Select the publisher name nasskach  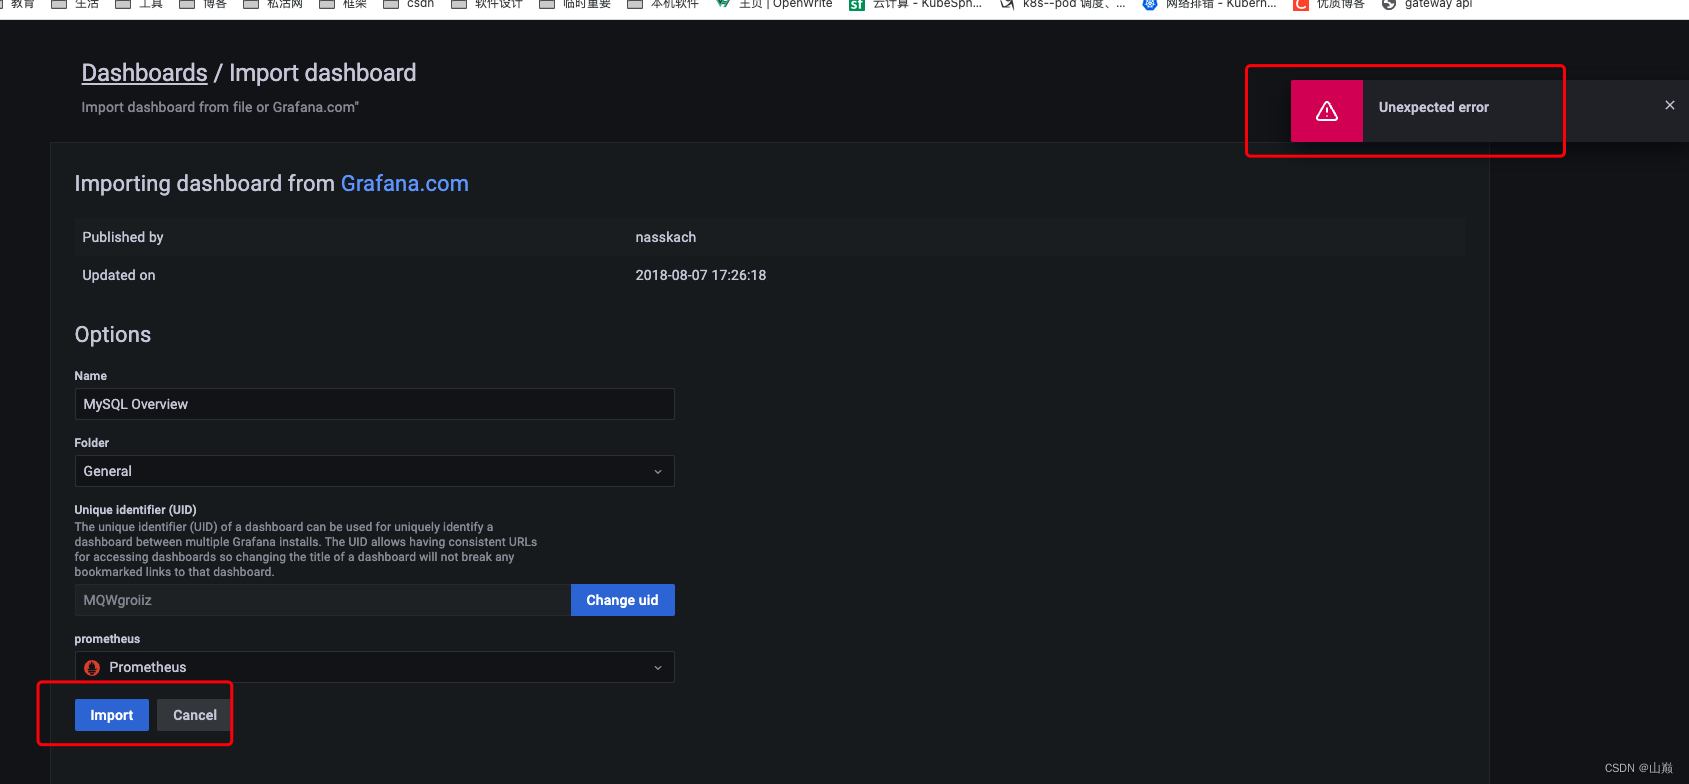pyautogui.click(x=666, y=237)
